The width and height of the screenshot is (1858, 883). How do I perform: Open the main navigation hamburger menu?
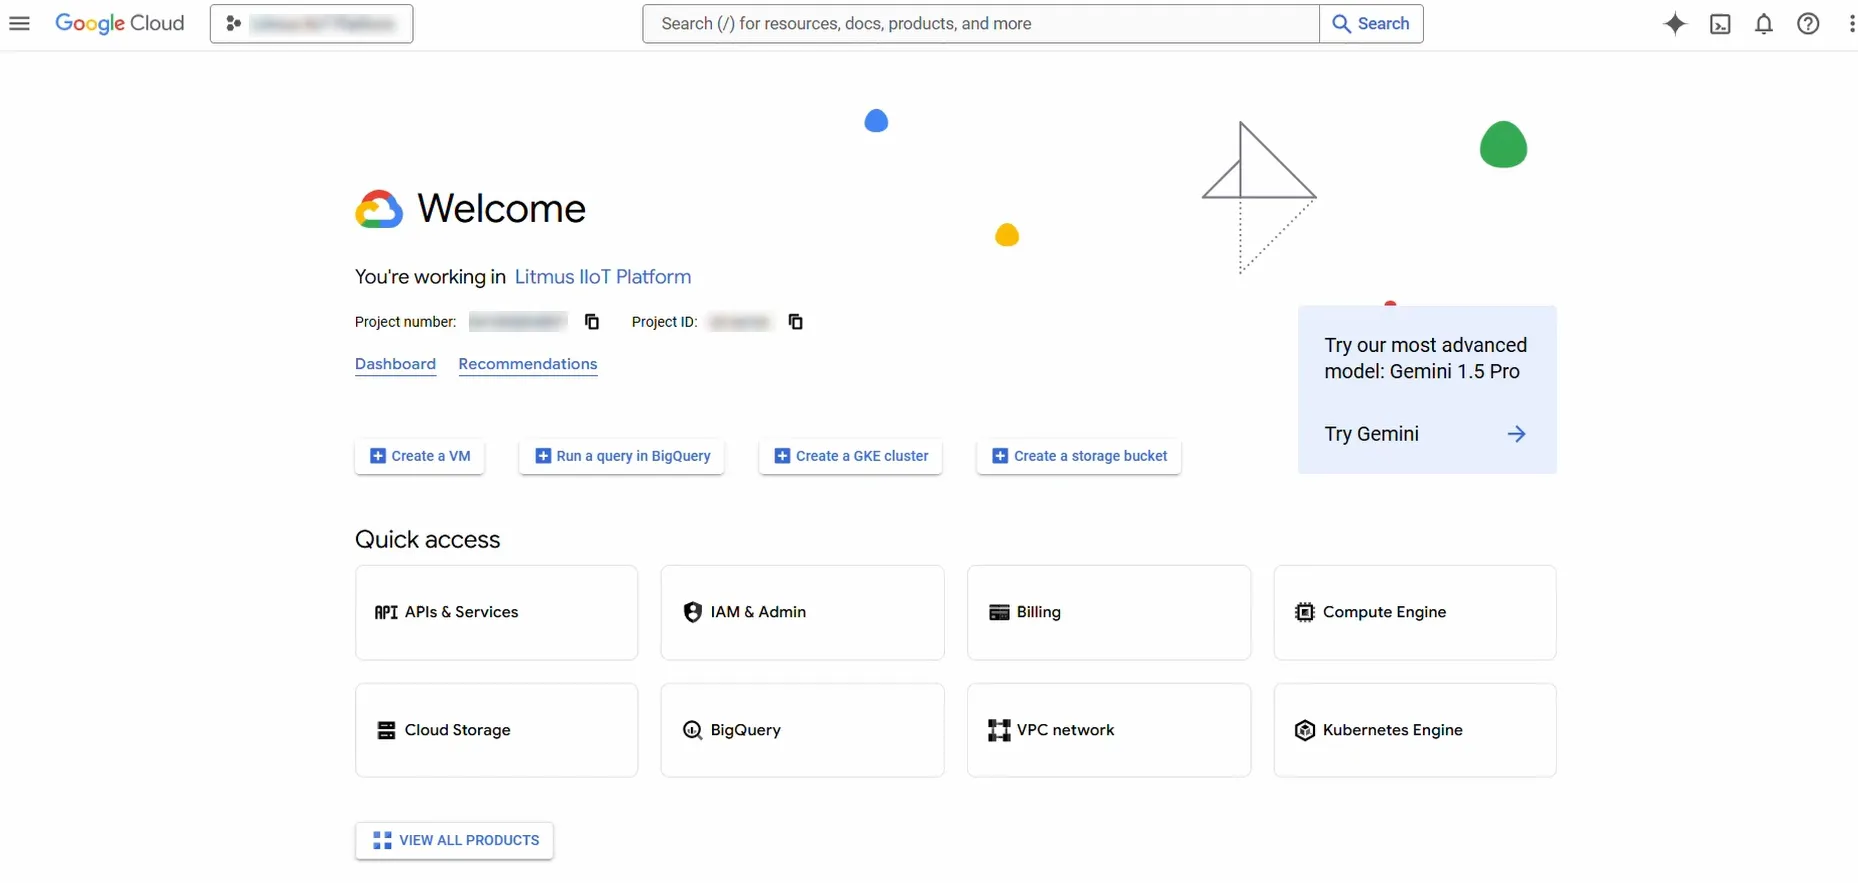[x=19, y=23]
